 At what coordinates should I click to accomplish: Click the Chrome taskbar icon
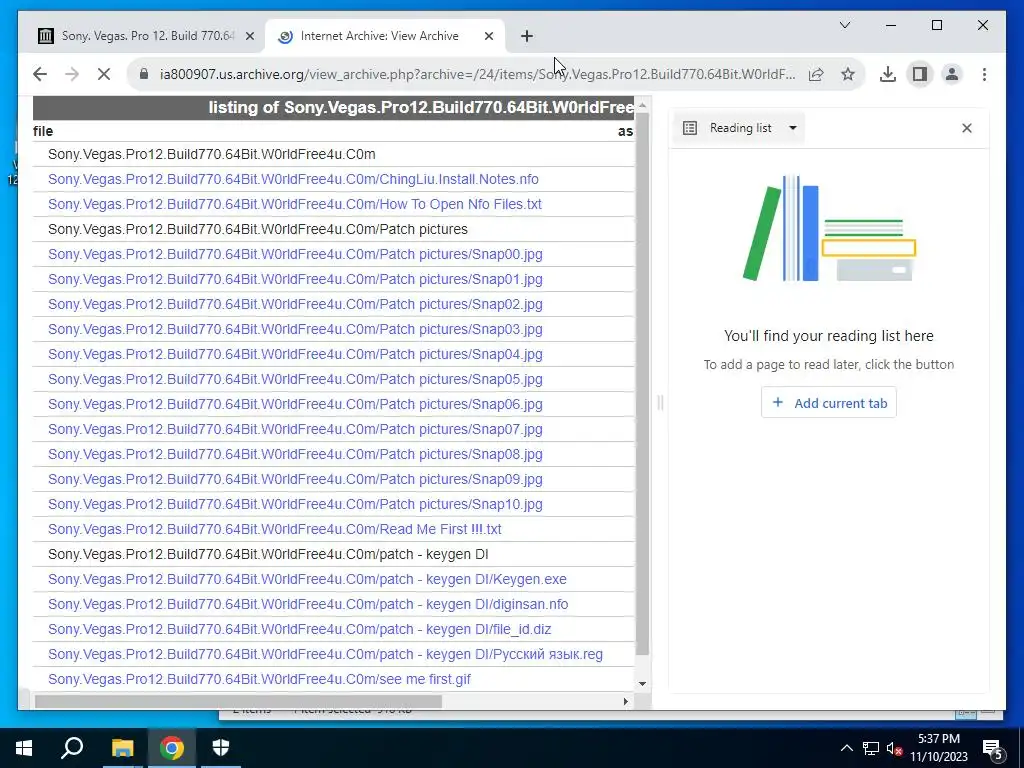point(172,748)
